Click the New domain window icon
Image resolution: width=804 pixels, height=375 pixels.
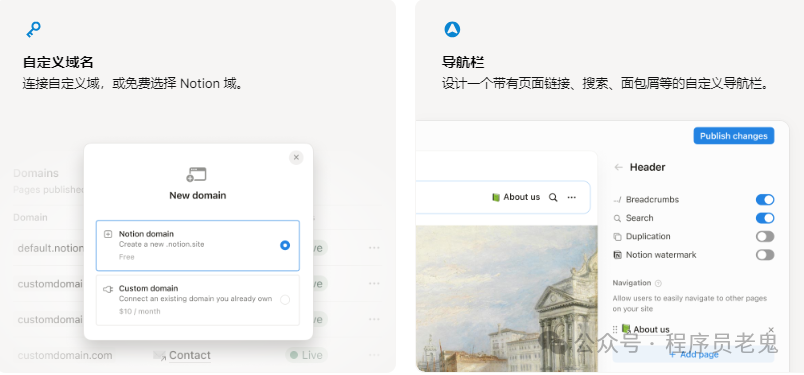pos(196,175)
